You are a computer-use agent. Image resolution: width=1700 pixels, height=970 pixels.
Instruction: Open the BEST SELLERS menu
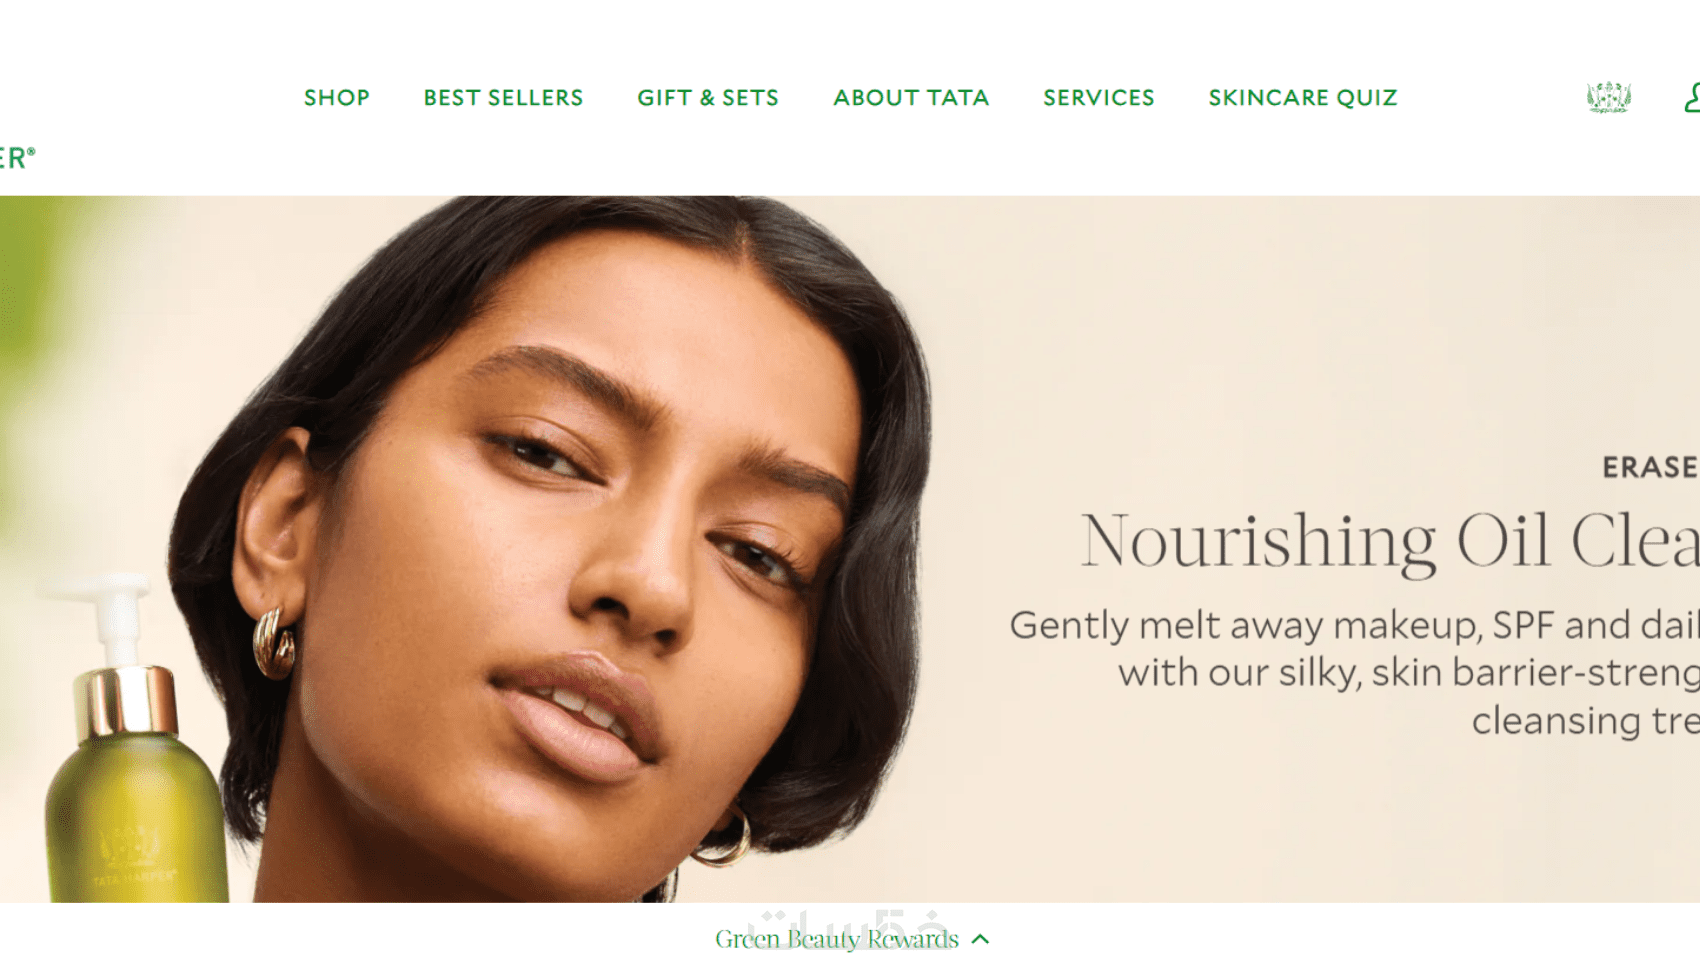503,98
